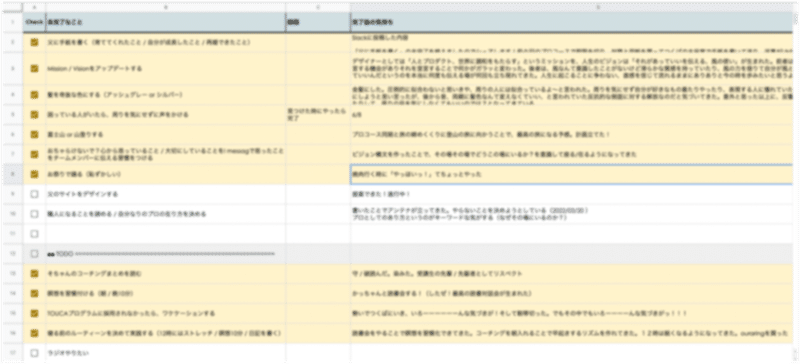Select the チームメンバーに伝える習慣 task cell
800x364 pixels.
[166, 154]
